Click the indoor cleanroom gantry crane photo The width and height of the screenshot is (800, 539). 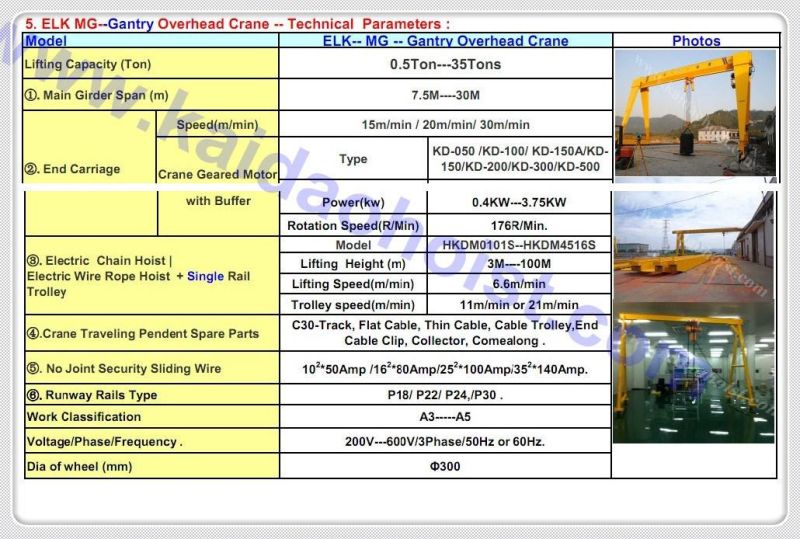[x=694, y=372]
